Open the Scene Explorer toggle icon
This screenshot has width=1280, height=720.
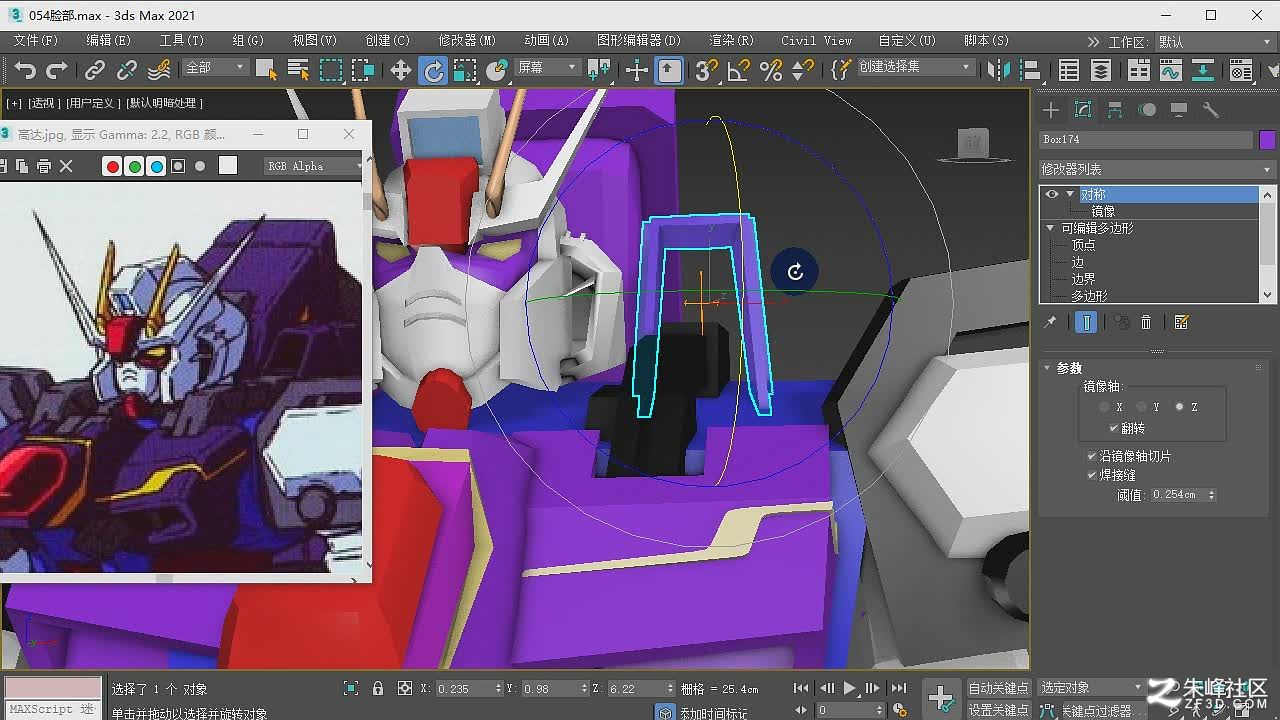(1069, 69)
